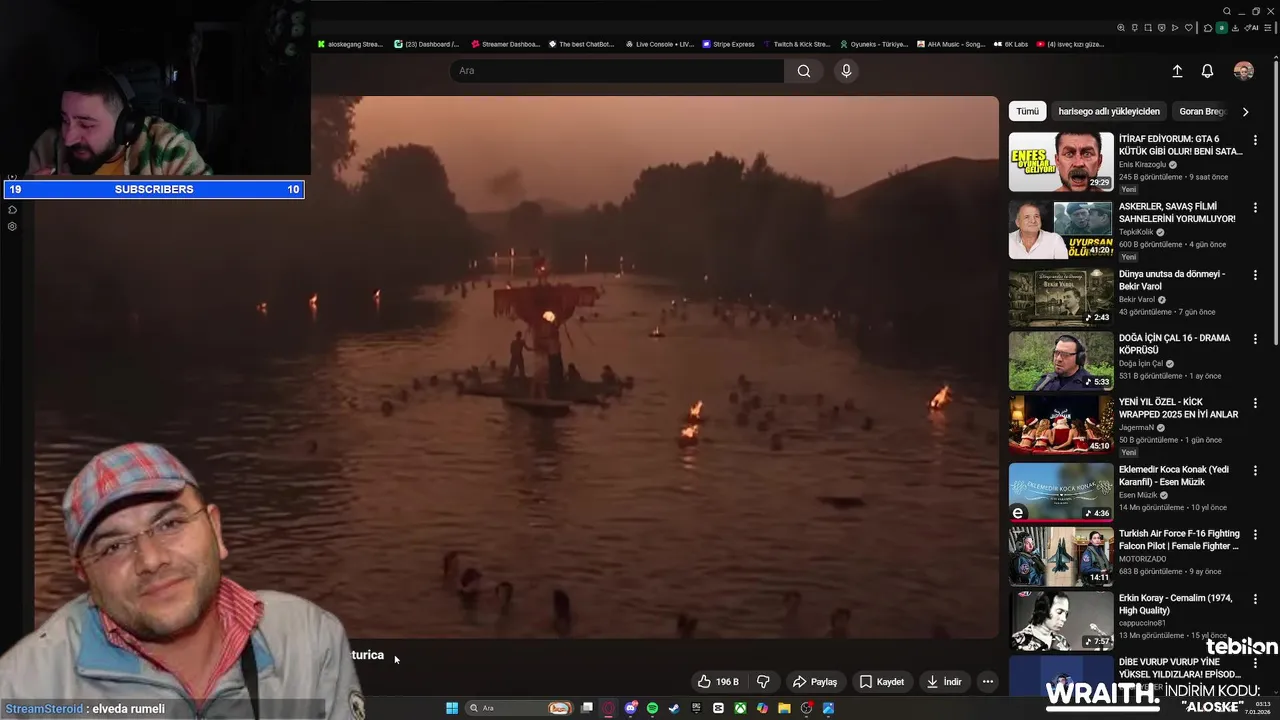
Task: Open Xbox app from the taskbar
Action: 740,708
